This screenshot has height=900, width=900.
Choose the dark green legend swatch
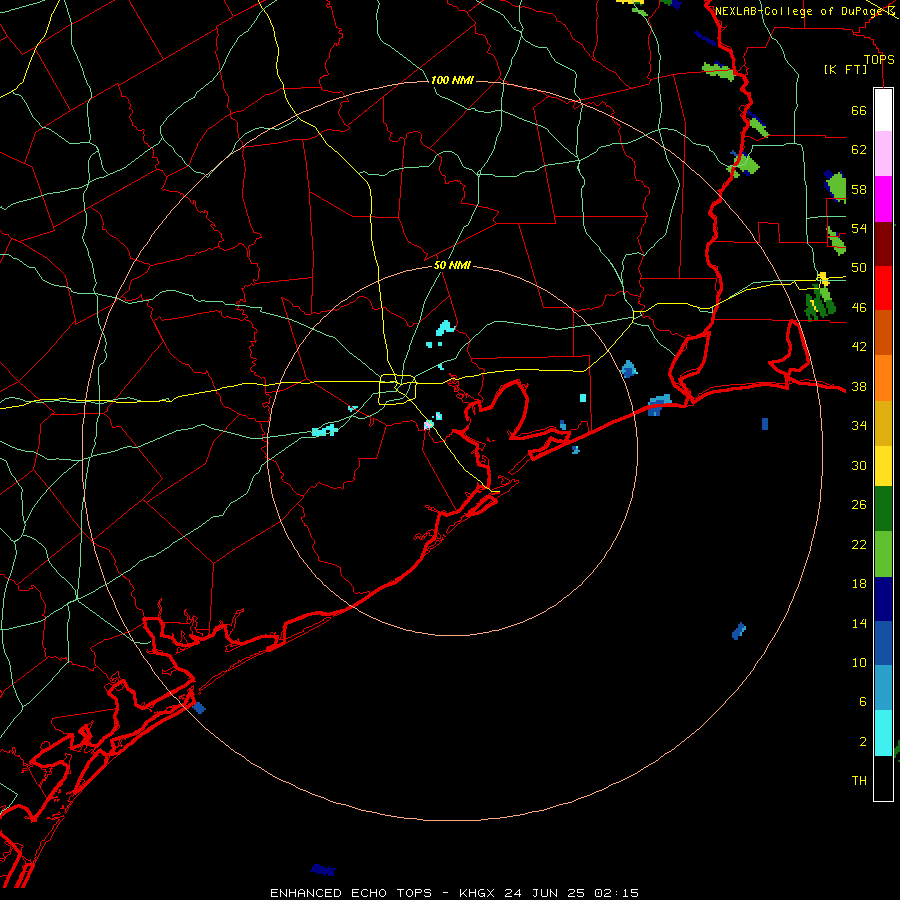(883, 509)
